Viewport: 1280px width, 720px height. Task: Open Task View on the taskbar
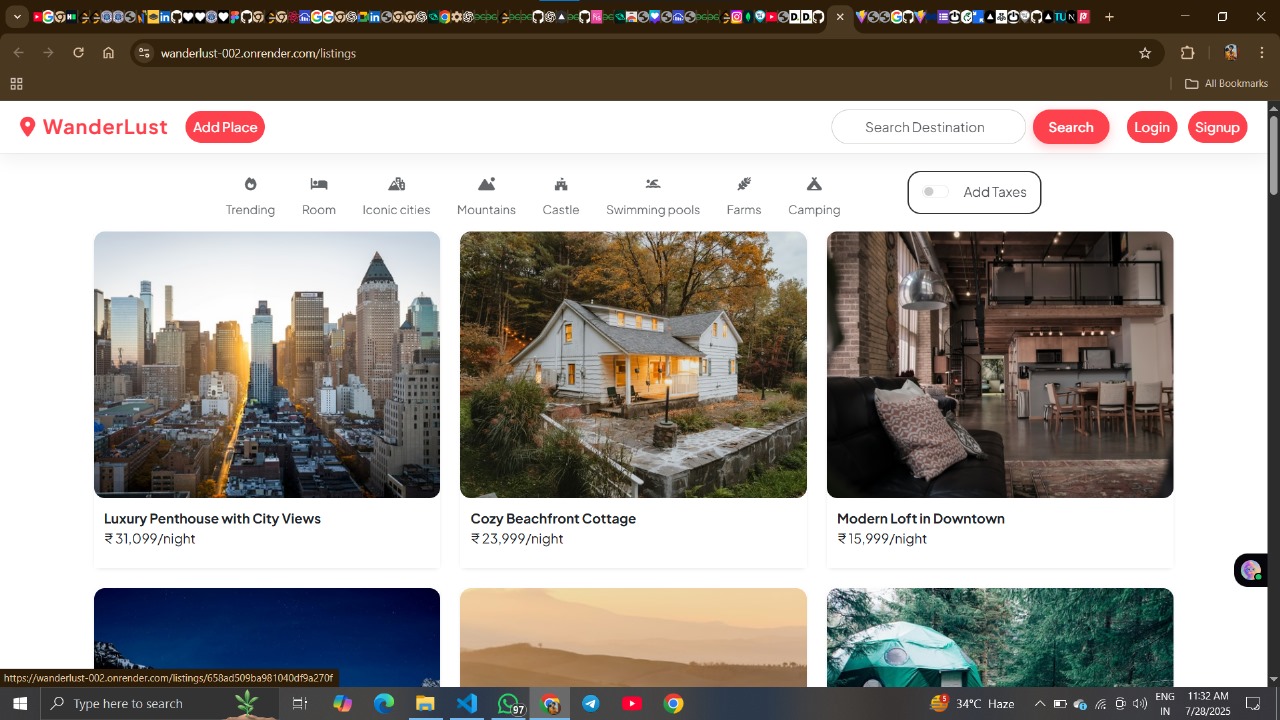(x=299, y=704)
